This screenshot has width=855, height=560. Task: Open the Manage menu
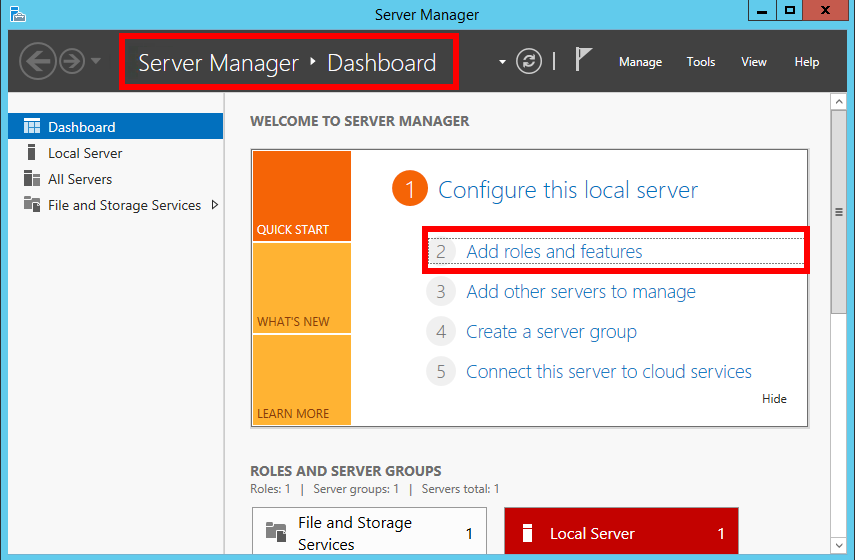(640, 62)
